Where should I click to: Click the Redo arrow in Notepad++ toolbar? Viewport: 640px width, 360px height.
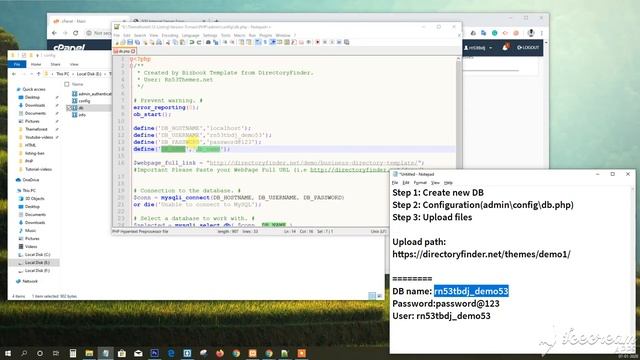click(x=199, y=42)
